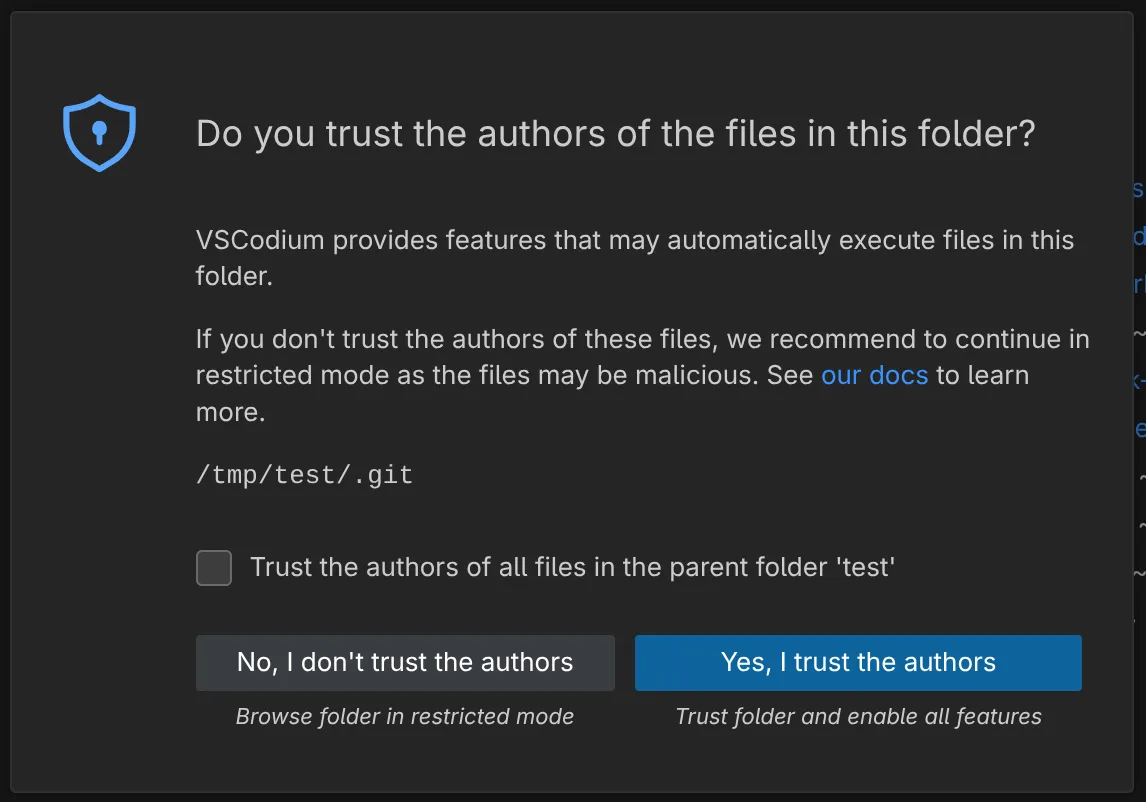
Task: Select the keyhole inside the shield icon
Action: coord(99,128)
